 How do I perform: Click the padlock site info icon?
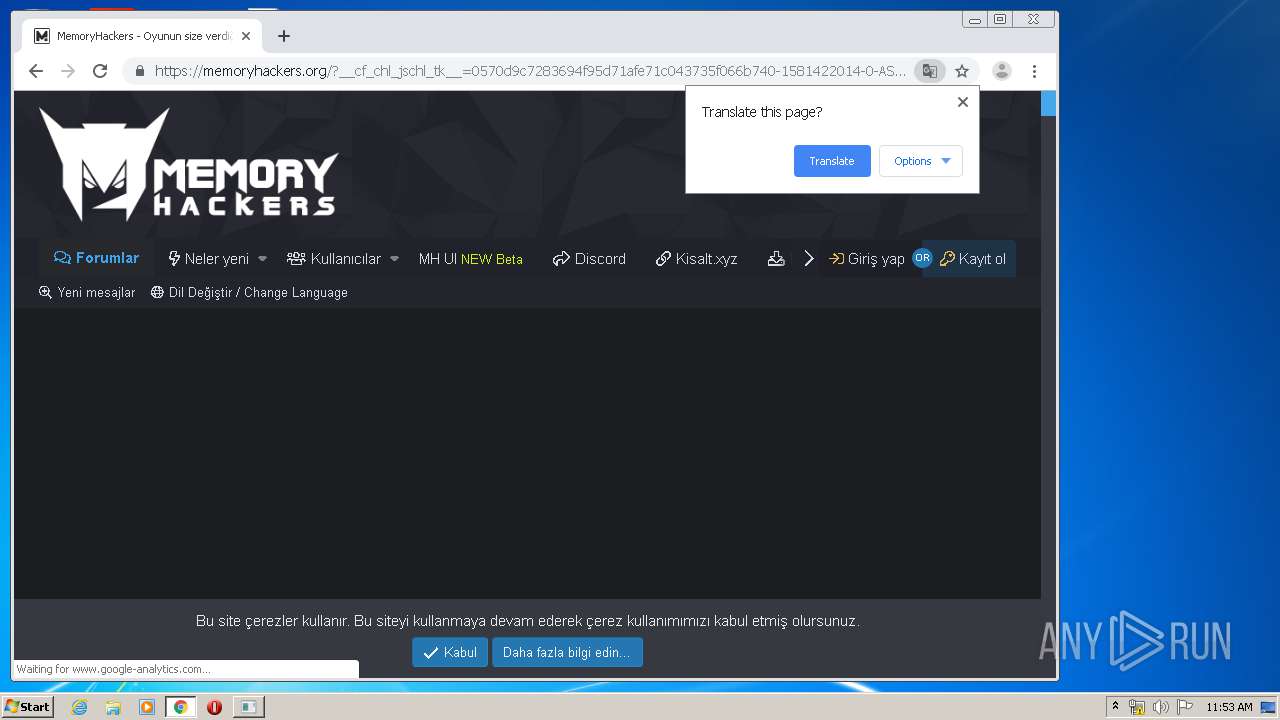[139, 71]
